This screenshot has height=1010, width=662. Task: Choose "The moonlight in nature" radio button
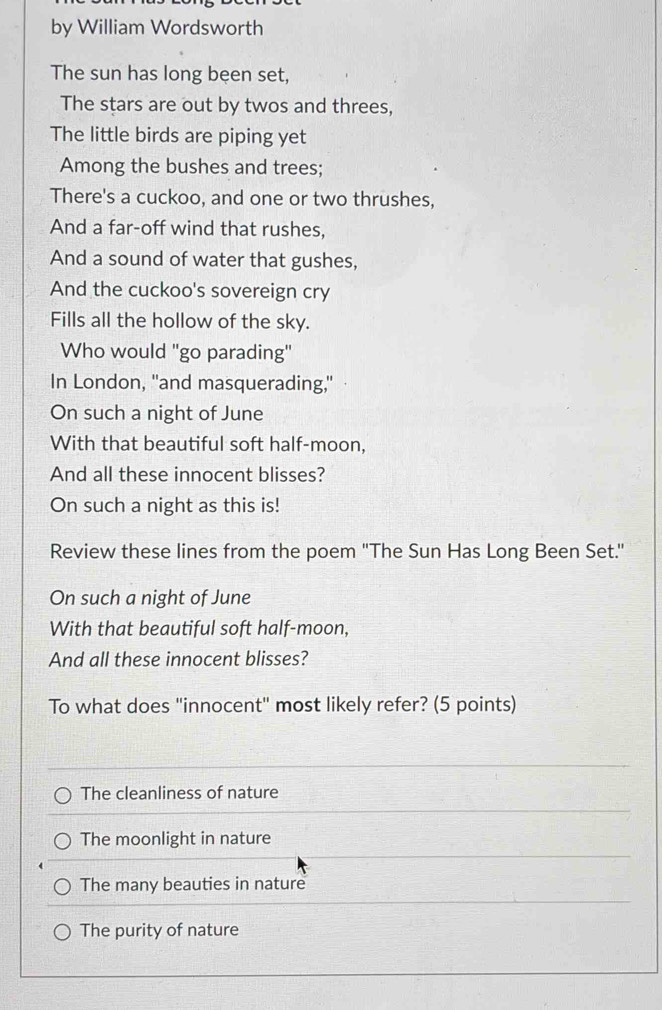click(62, 841)
